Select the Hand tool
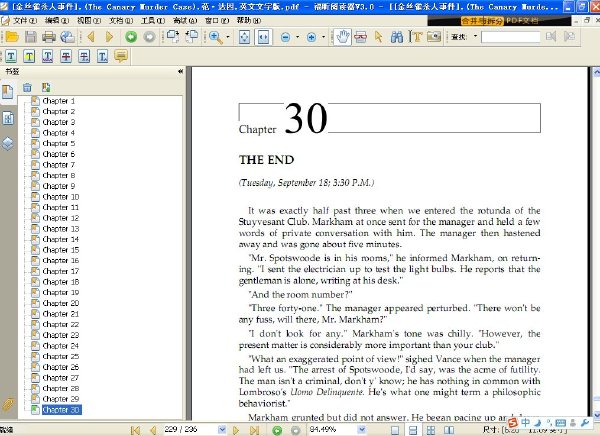 (342, 37)
